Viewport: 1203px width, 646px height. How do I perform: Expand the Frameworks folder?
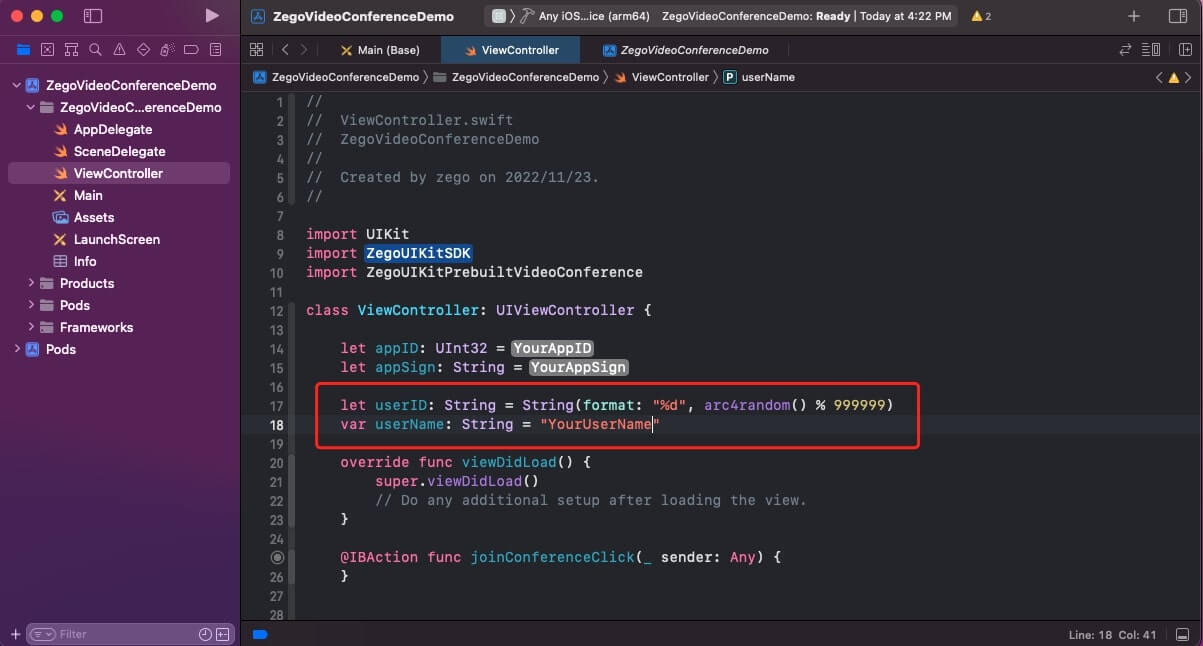[x=31, y=327]
